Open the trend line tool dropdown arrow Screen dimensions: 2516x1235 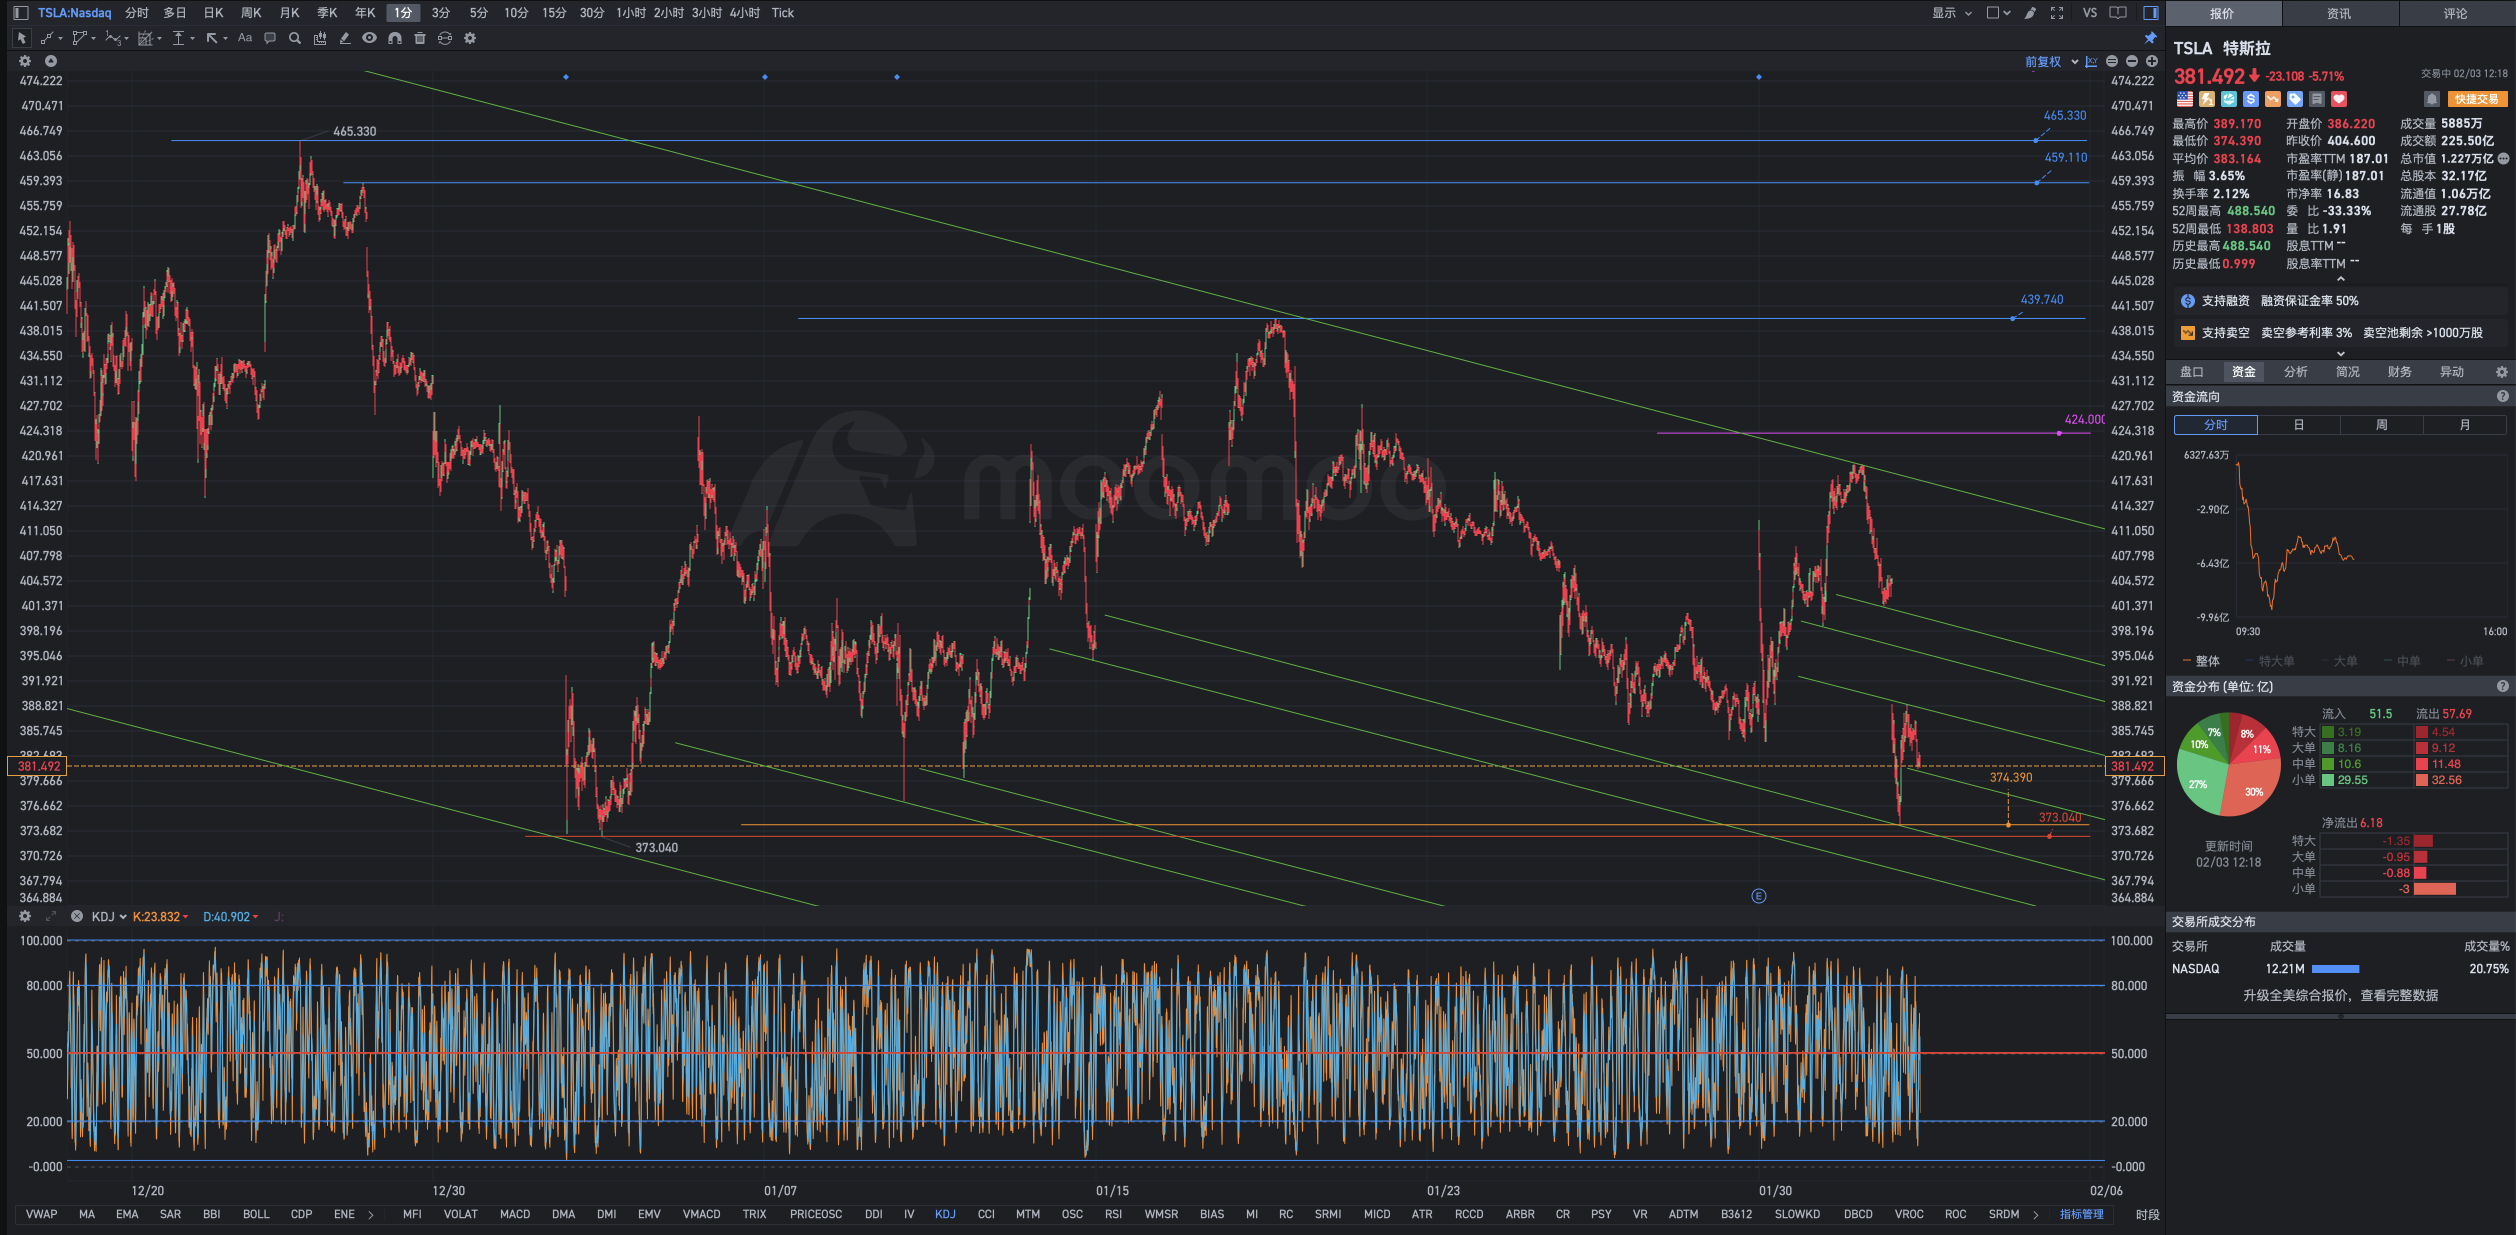point(60,39)
